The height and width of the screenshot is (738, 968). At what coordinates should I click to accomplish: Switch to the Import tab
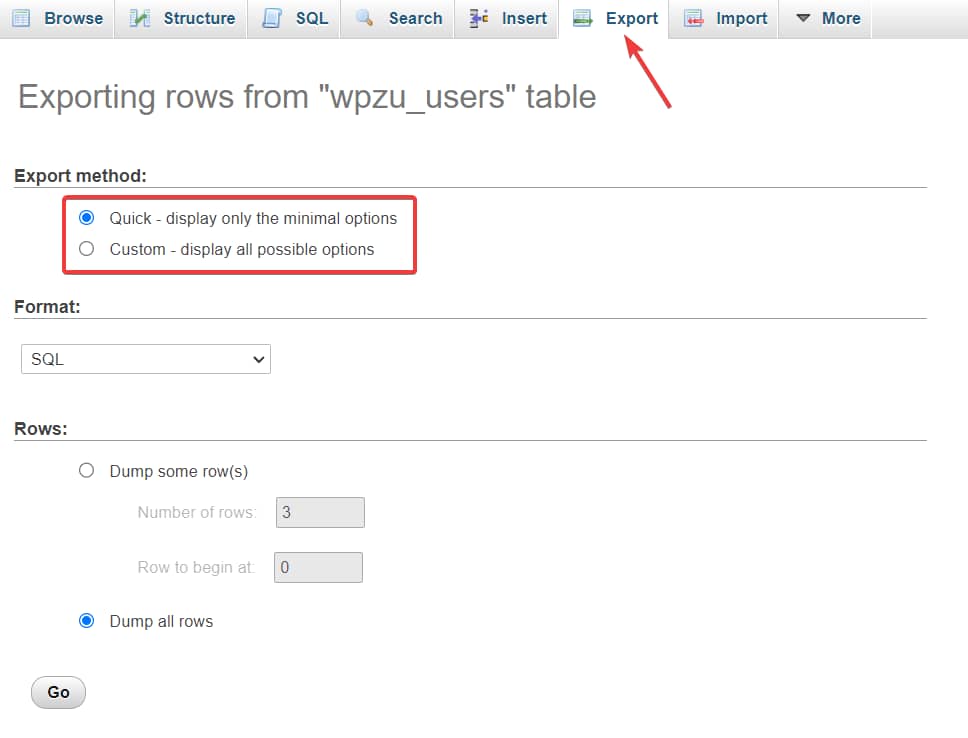(x=724, y=19)
